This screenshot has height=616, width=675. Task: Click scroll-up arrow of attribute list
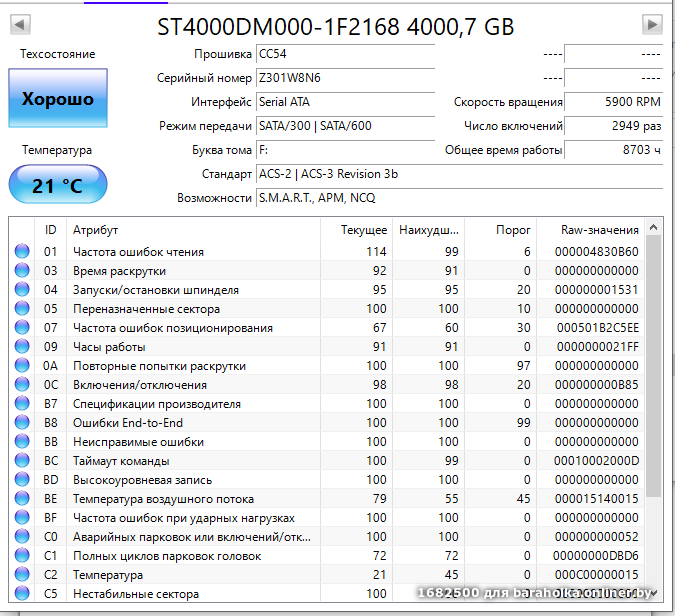[653, 227]
